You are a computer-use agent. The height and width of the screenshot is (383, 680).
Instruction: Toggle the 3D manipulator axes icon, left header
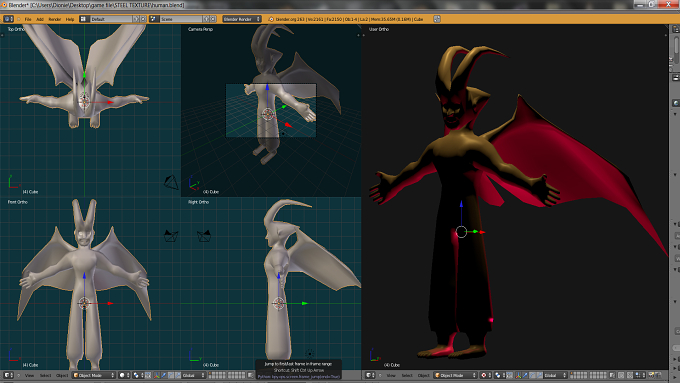click(x=157, y=375)
